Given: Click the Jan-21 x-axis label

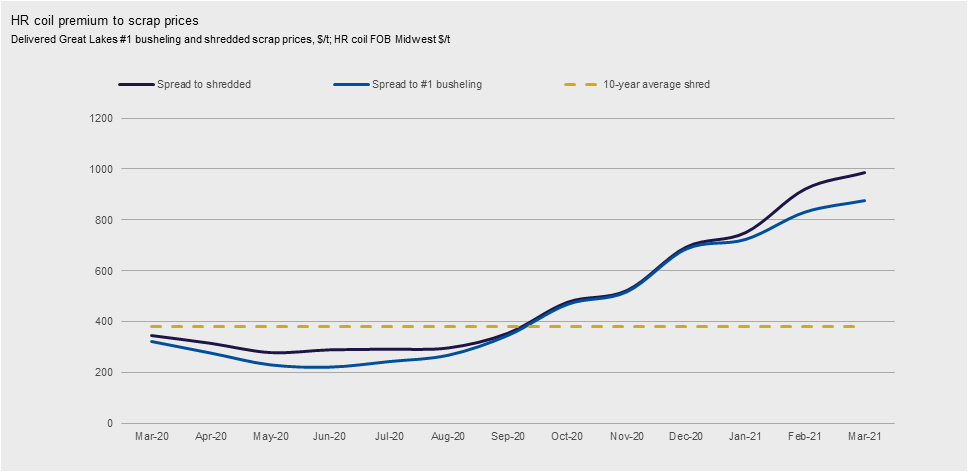Looking at the screenshot, I should coord(745,437).
